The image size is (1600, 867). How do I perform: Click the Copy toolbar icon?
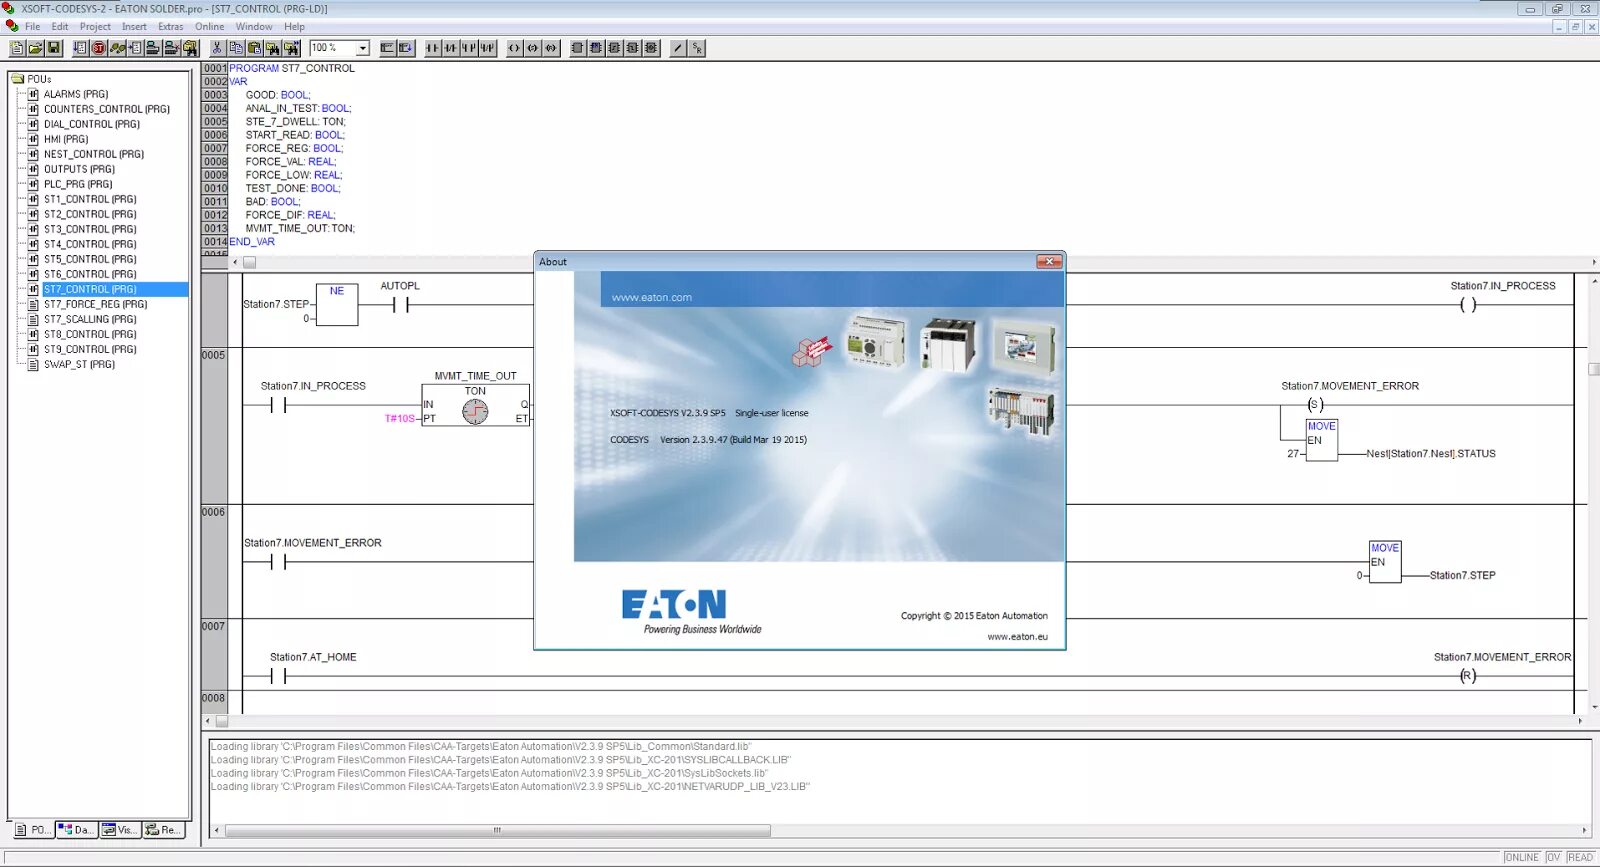(x=236, y=48)
